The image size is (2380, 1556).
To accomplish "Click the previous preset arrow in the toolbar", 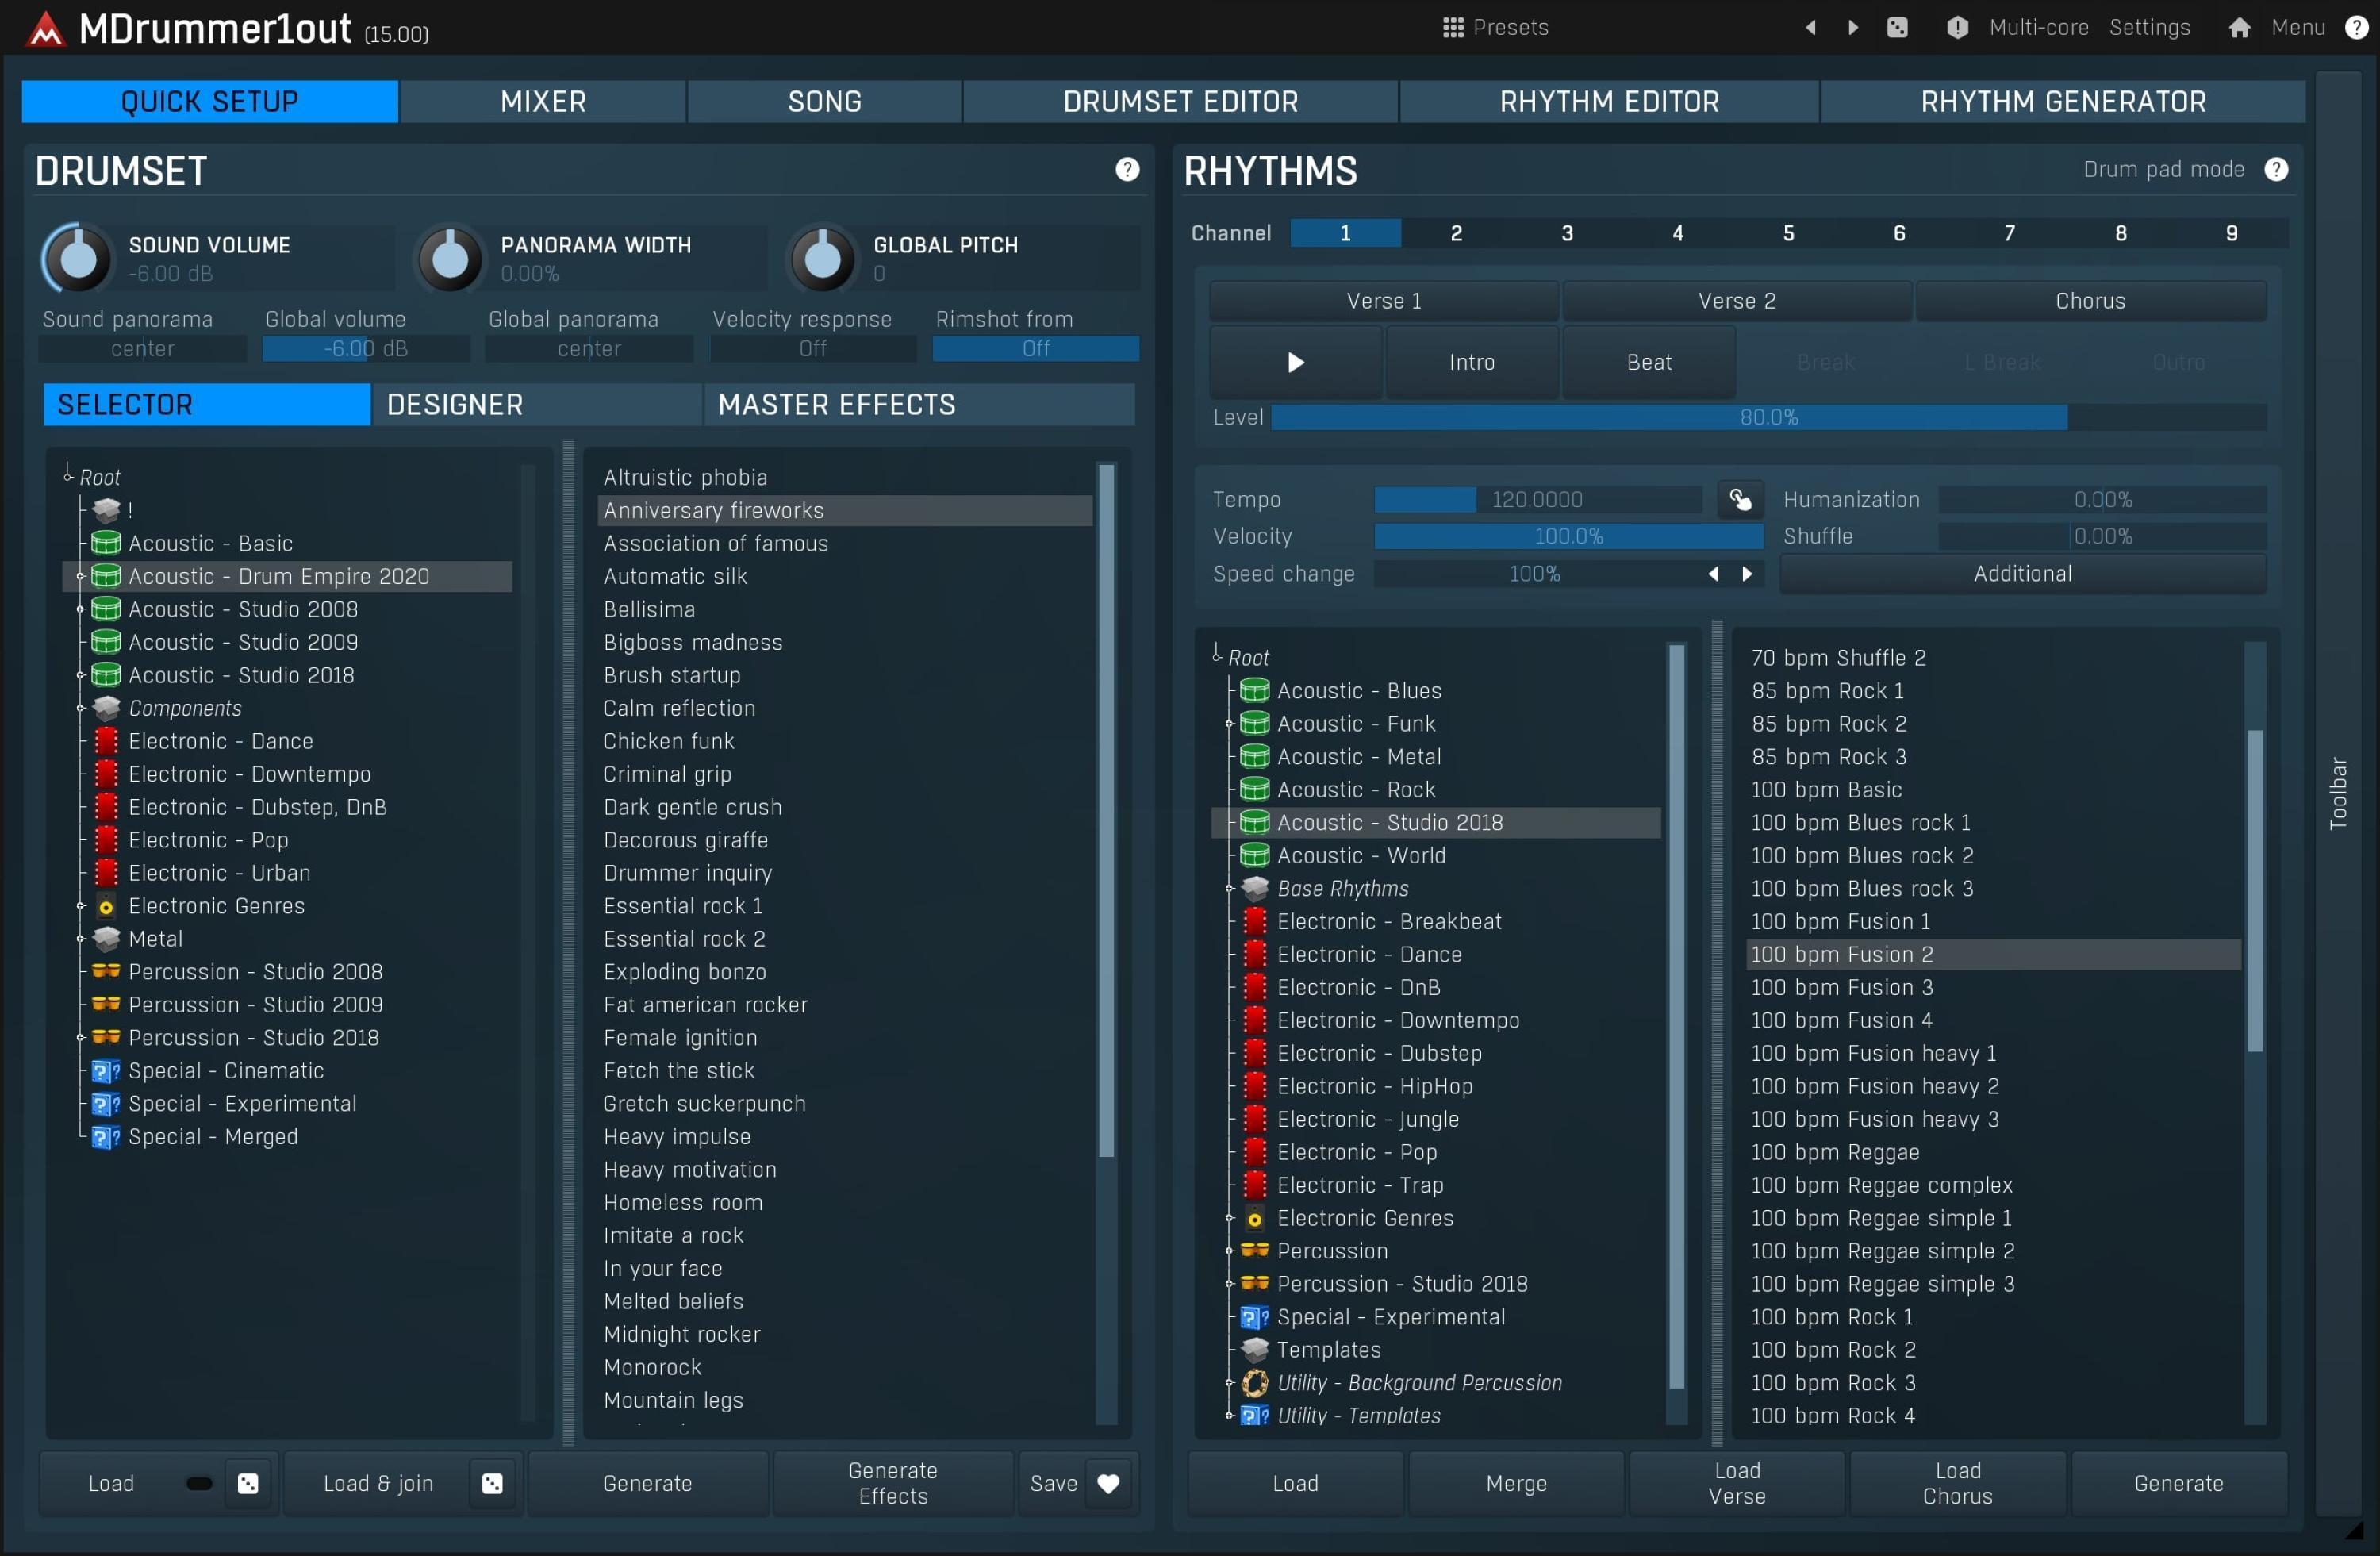I will [x=1810, y=27].
